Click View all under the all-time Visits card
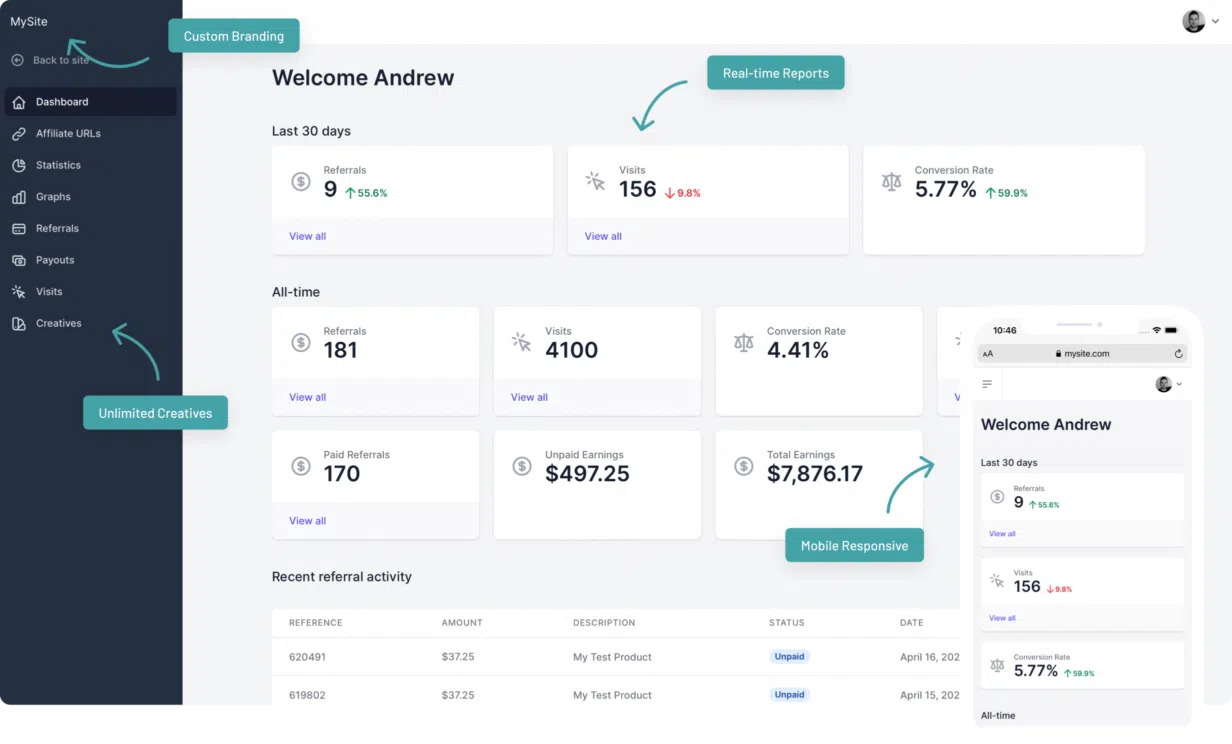This screenshot has height=744, width=1232. (528, 397)
